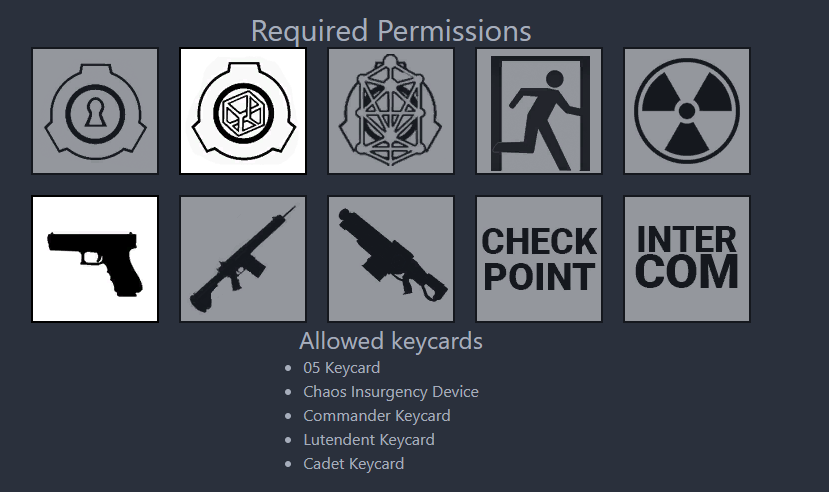This screenshot has height=492, width=829.
Task: Deselect the pistol armory permission
Action: click(95, 259)
